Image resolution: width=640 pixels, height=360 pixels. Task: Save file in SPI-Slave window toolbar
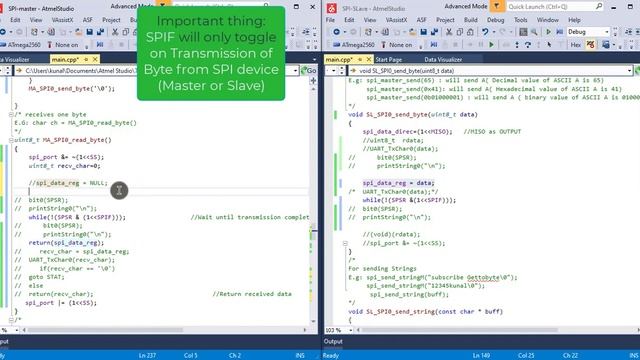point(424,32)
